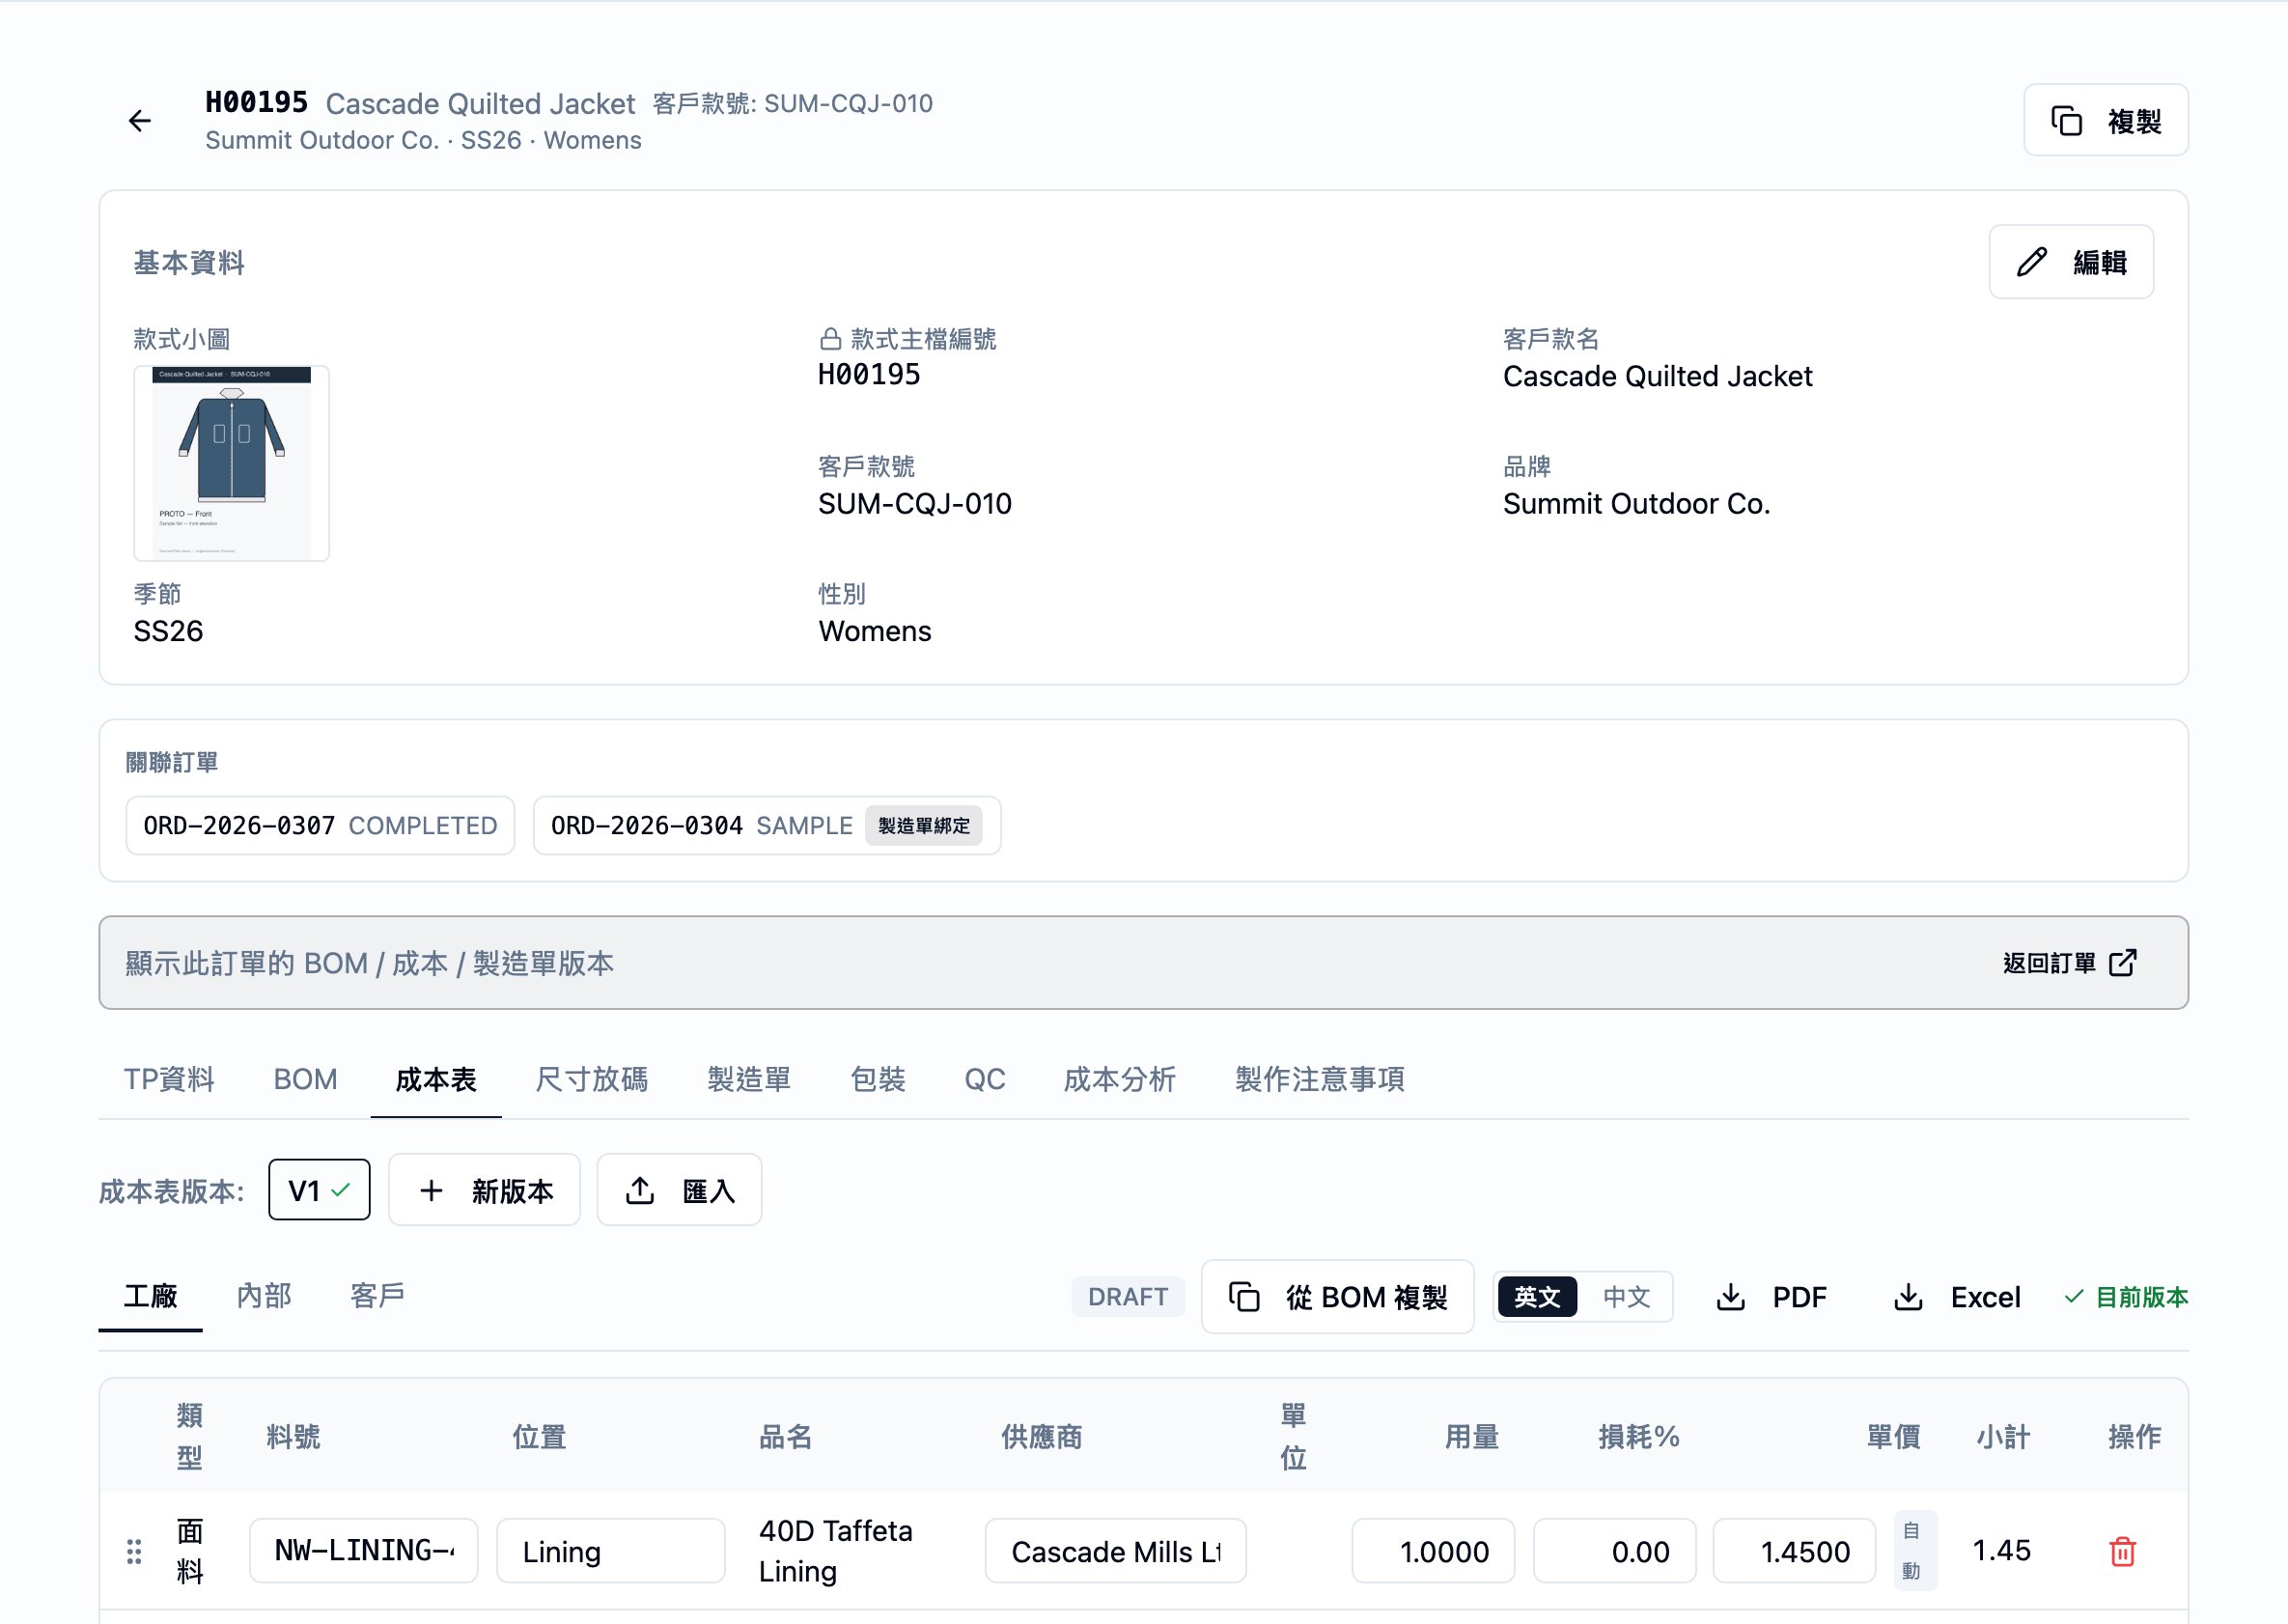Open the 製作注意事項 tab
Image resolution: width=2288 pixels, height=1624 pixels.
coord(1320,1079)
